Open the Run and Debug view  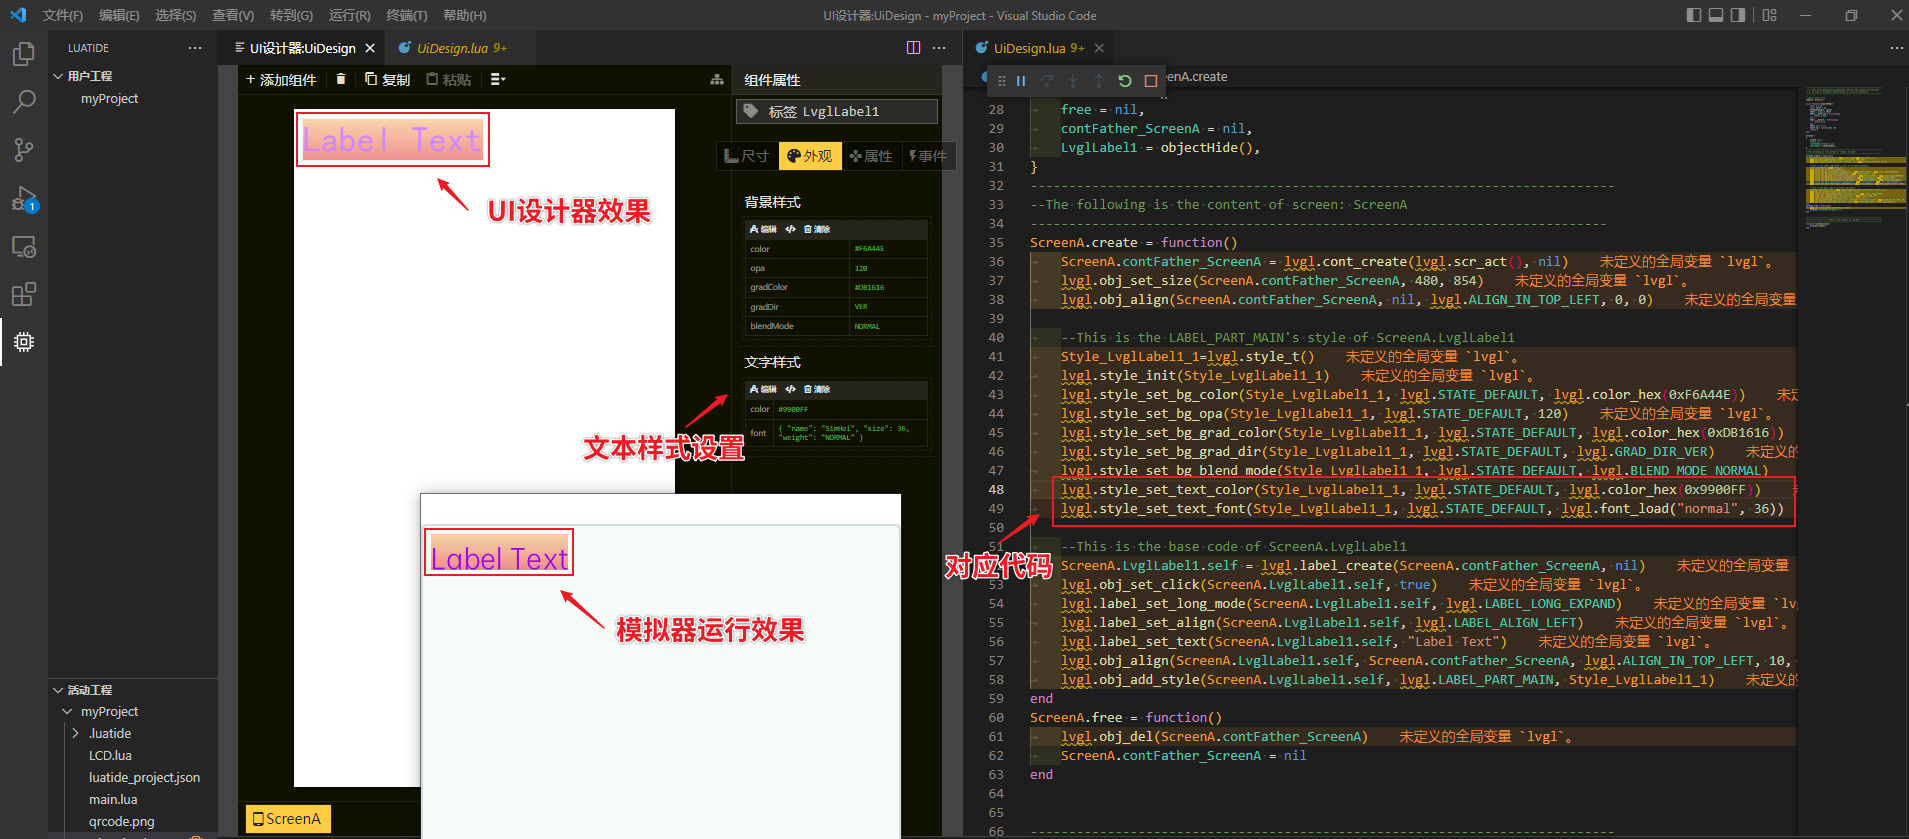pos(24,199)
